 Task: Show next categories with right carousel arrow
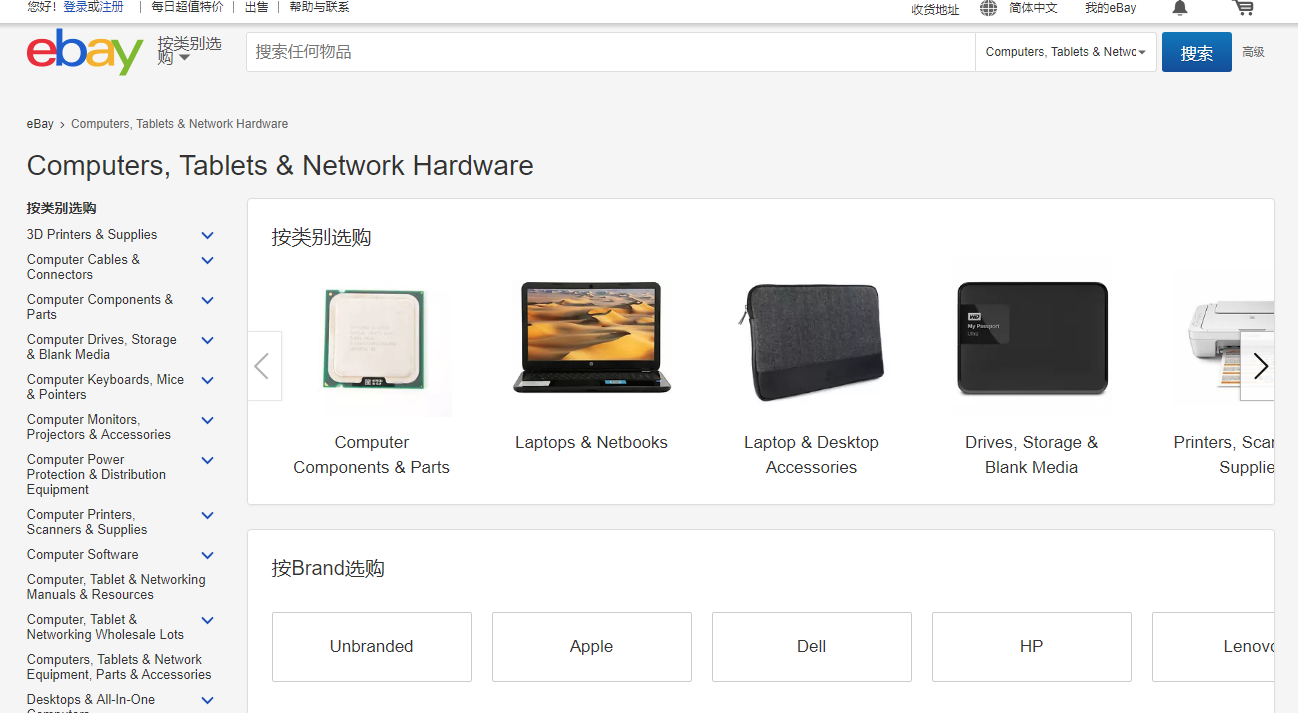(1258, 366)
